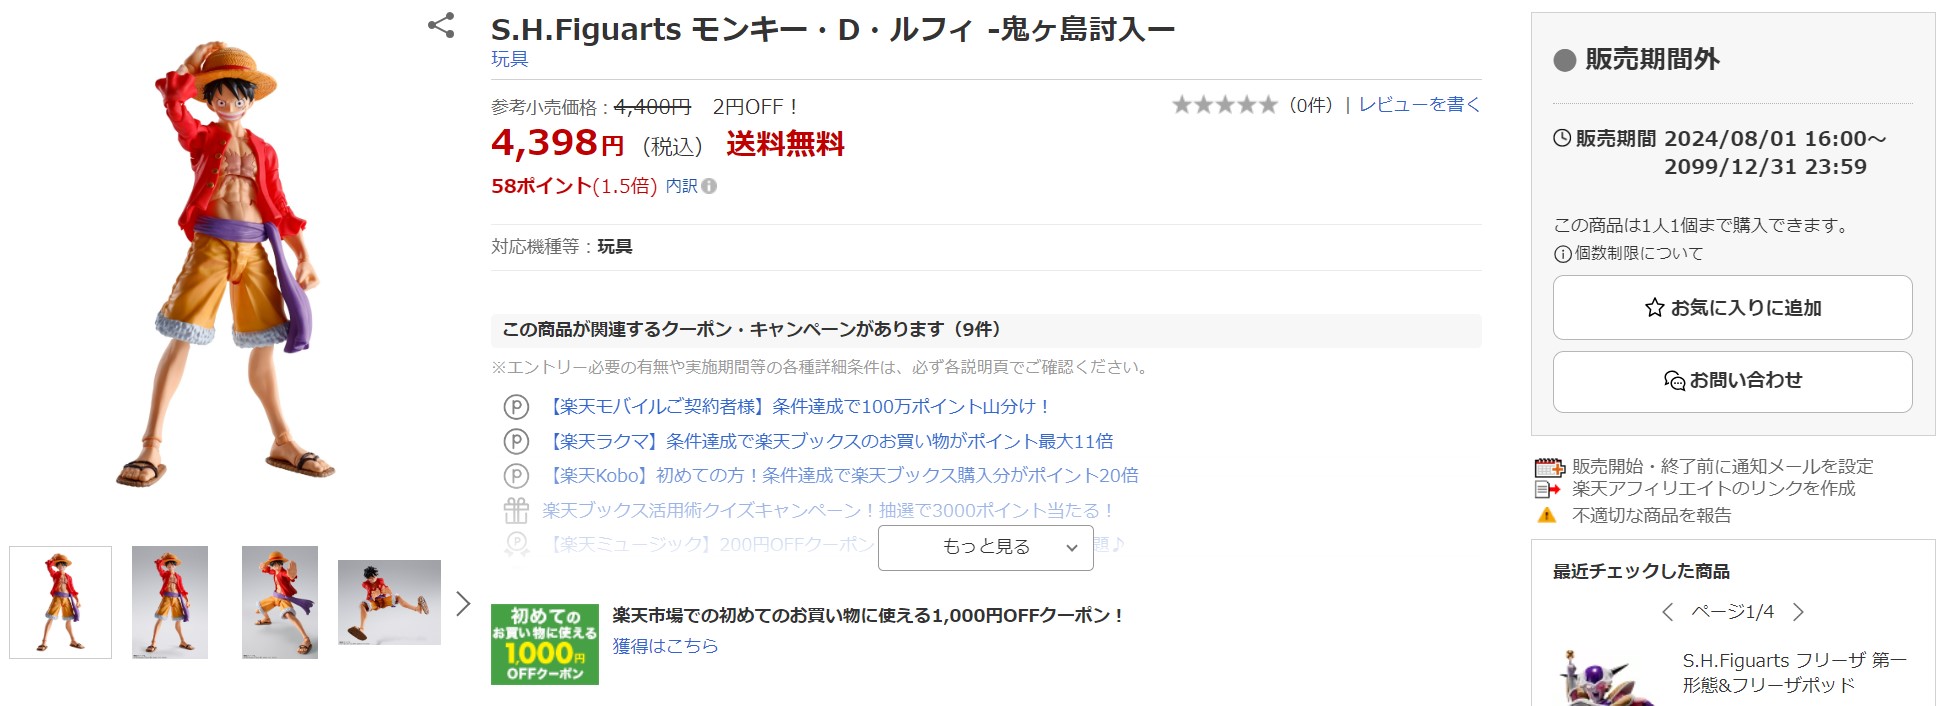1945x706 pixels.
Task: Click the product title S.H.Figuarts モンキー・D・ルフィ
Action: 832,30
